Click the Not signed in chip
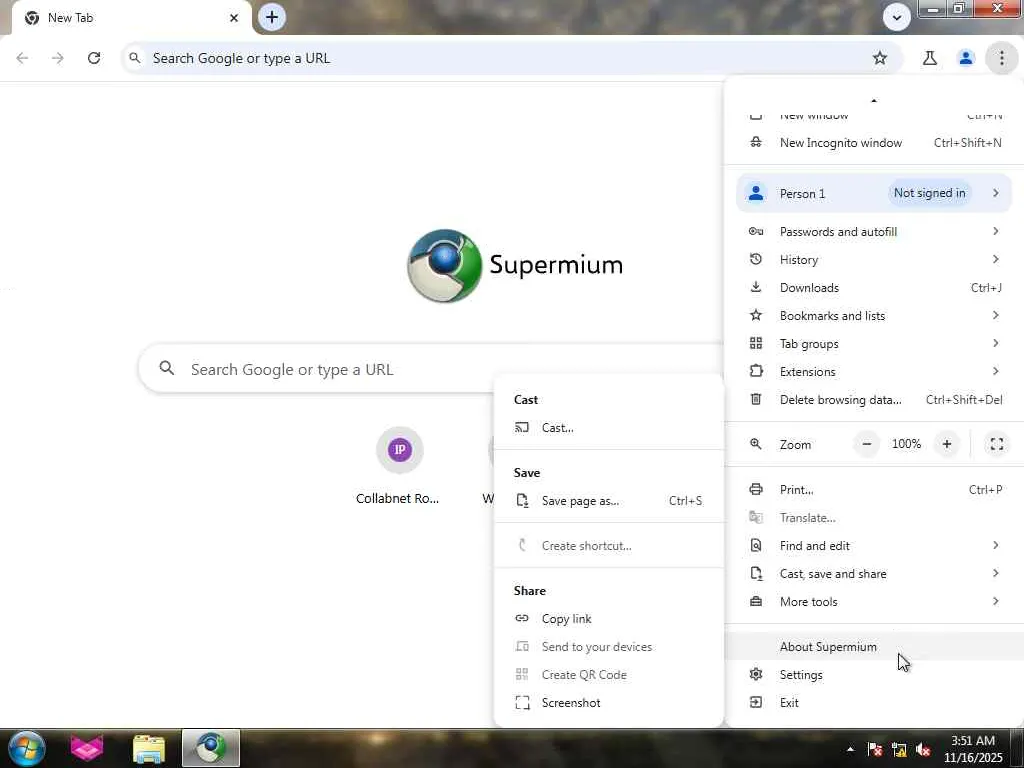1024x768 pixels. (929, 193)
